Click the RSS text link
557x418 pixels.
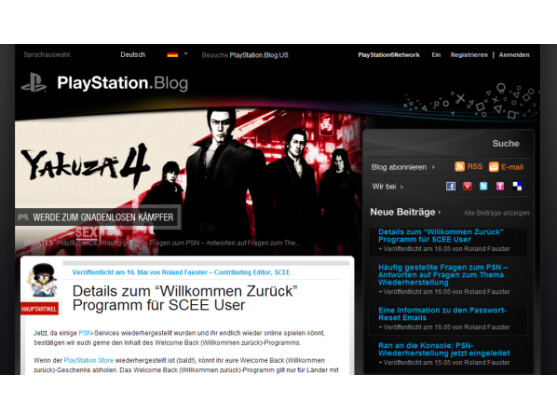(475, 167)
